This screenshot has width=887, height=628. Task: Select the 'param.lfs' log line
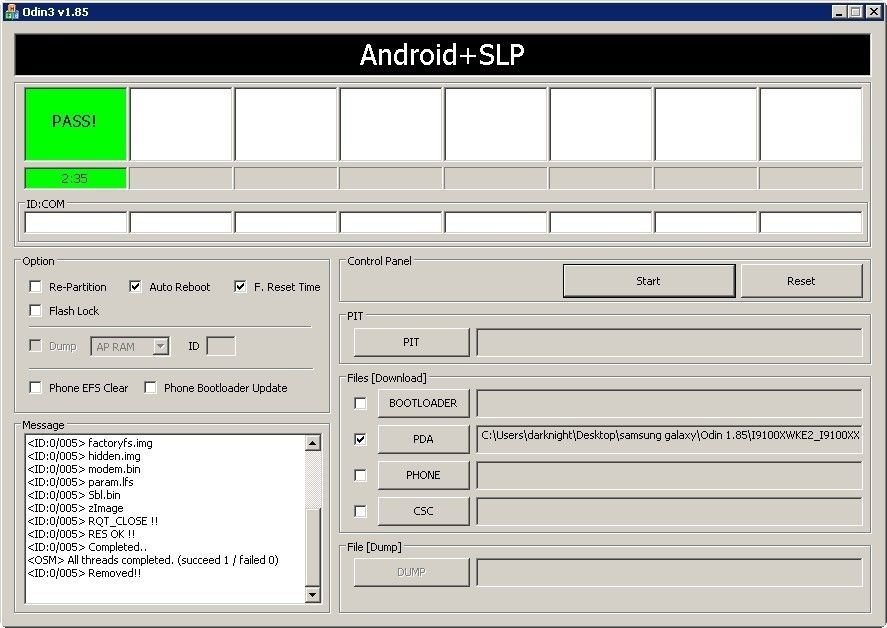coord(80,482)
